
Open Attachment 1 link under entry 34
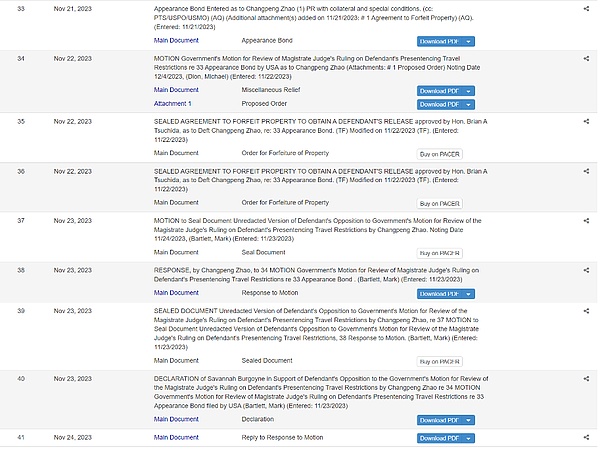172,104
